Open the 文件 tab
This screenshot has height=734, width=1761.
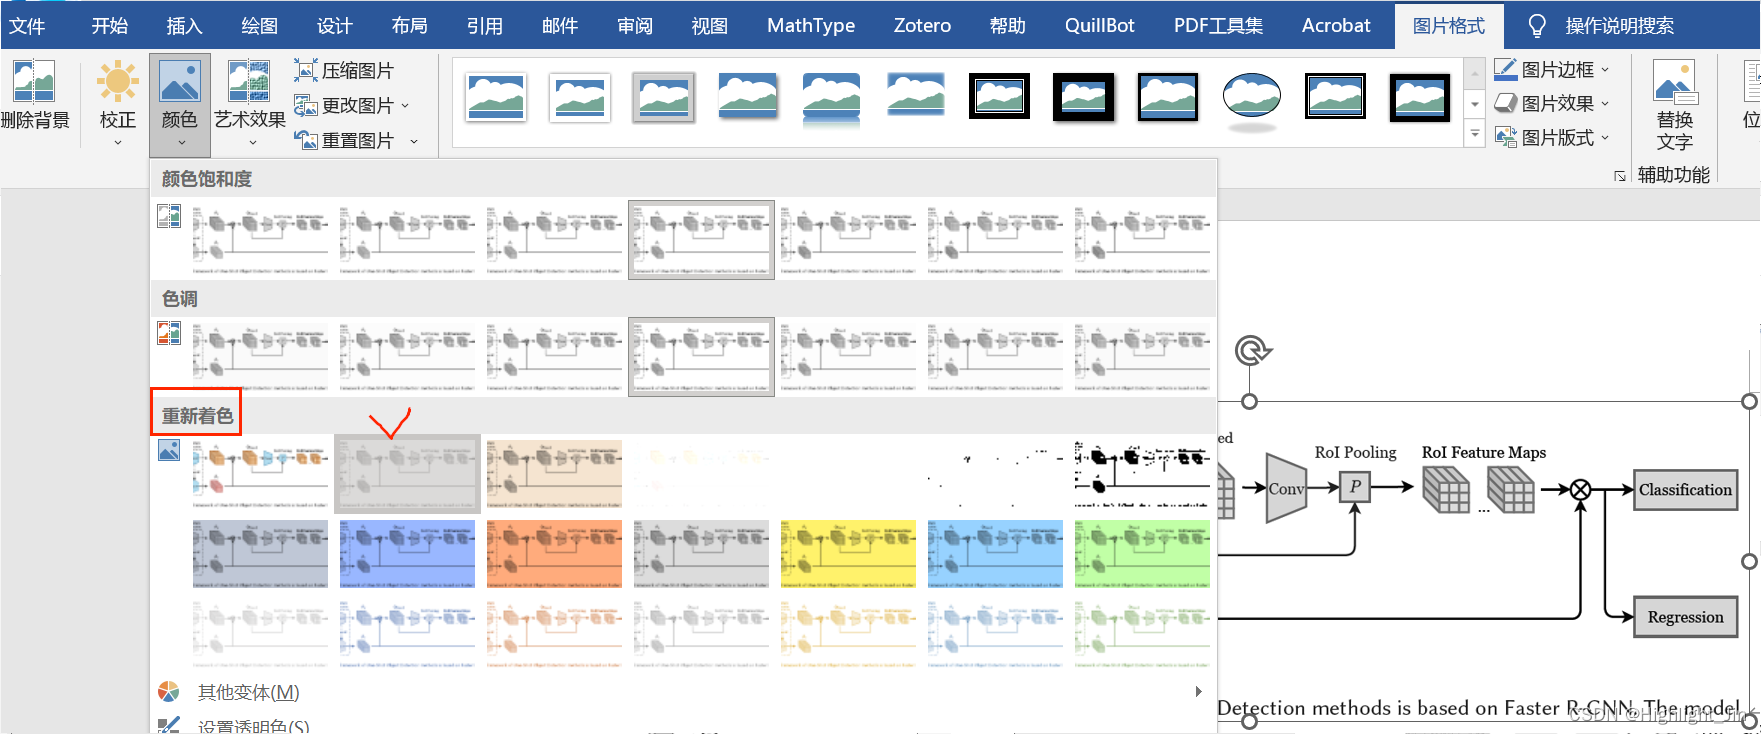[x=27, y=25]
